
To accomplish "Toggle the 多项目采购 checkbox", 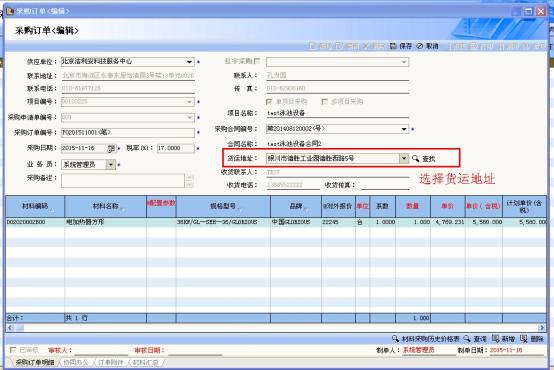I will pyautogui.click(x=324, y=101).
